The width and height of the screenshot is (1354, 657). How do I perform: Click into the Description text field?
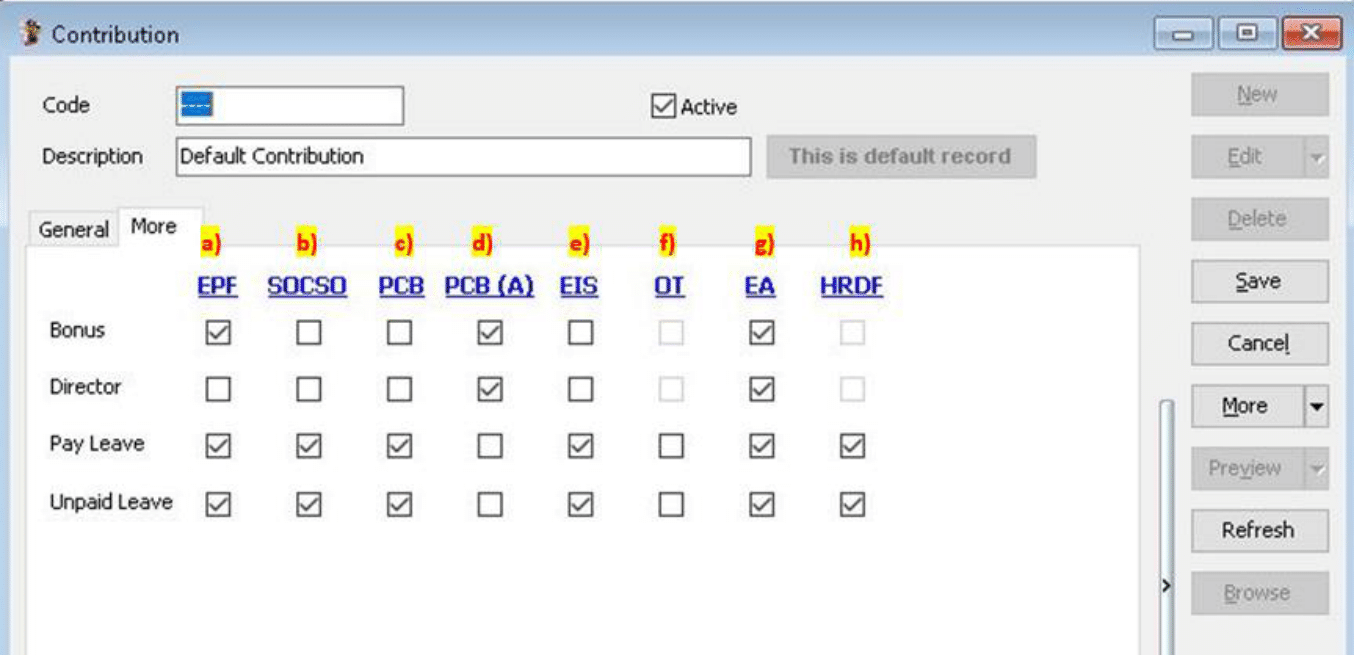tap(462, 157)
